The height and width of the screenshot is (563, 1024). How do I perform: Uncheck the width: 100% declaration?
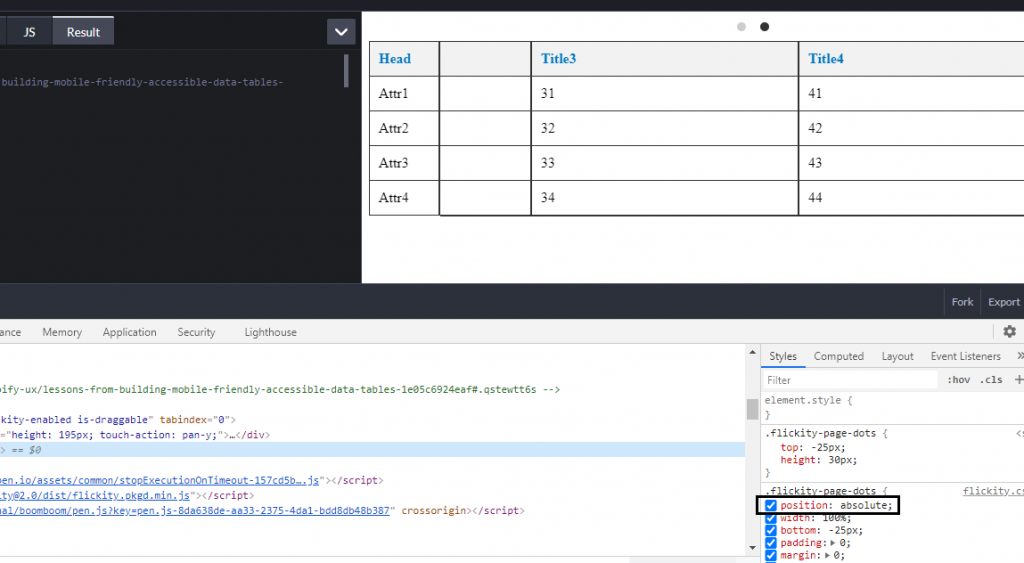pos(771,518)
